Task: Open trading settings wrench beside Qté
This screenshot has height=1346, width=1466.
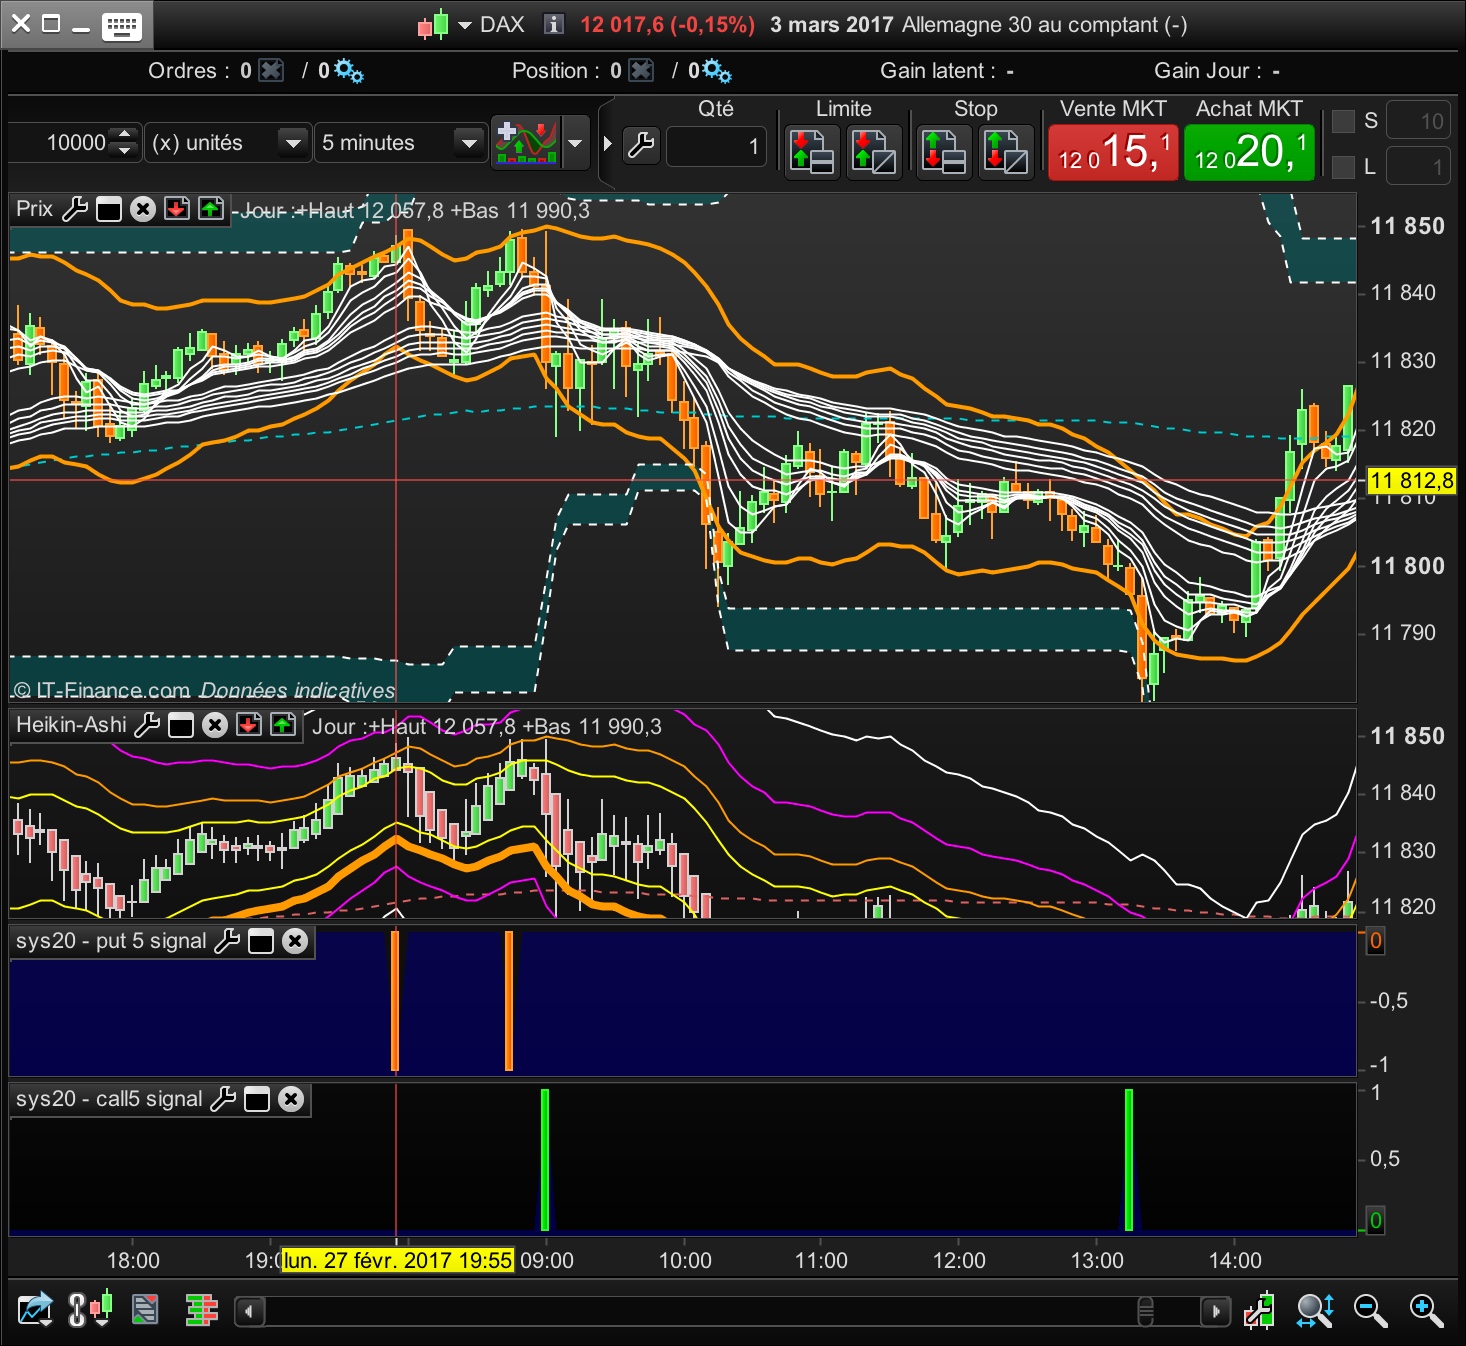Action: (641, 146)
